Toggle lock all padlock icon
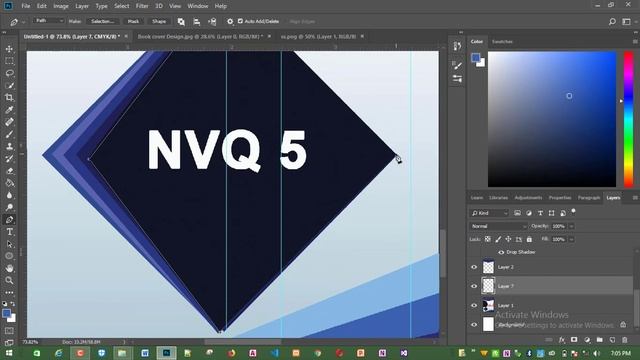 [529, 239]
